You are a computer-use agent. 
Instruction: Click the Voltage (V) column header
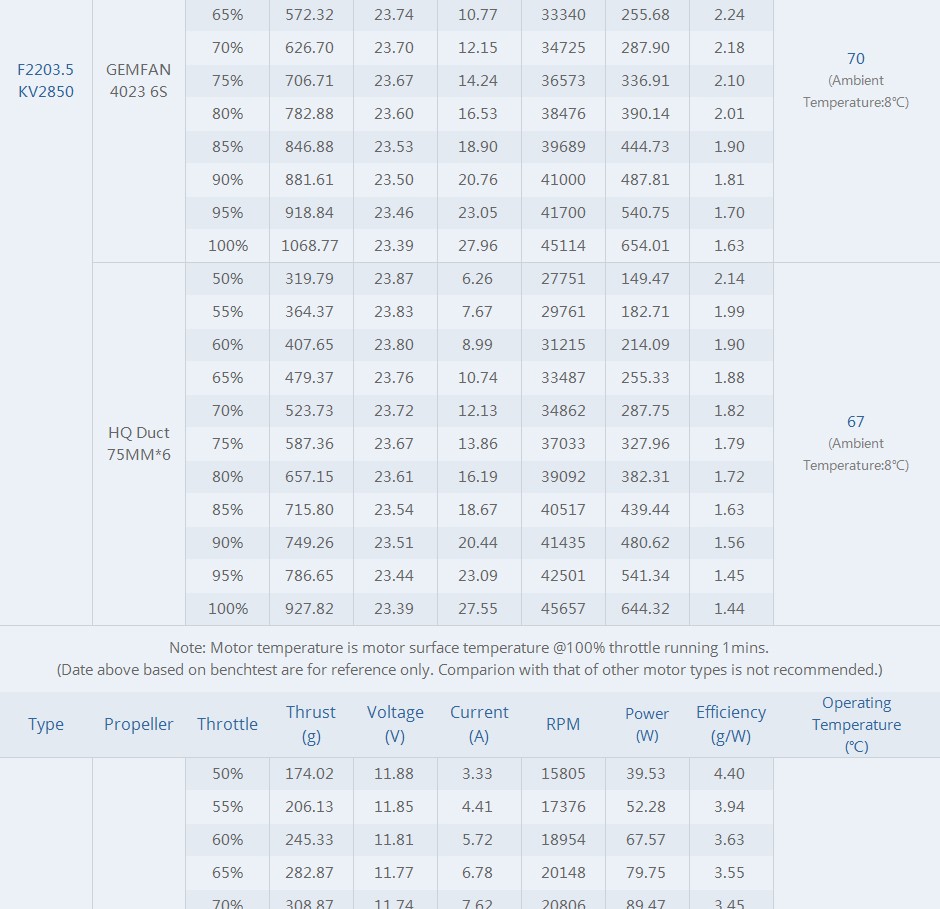(x=395, y=724)
